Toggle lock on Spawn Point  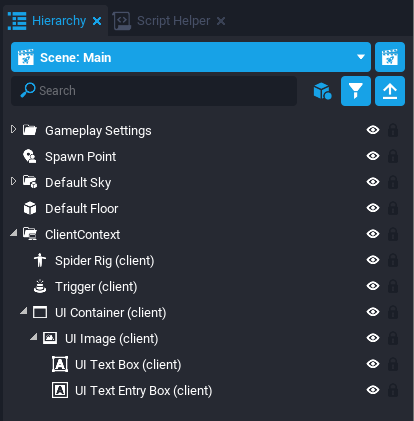click(393, 156)
